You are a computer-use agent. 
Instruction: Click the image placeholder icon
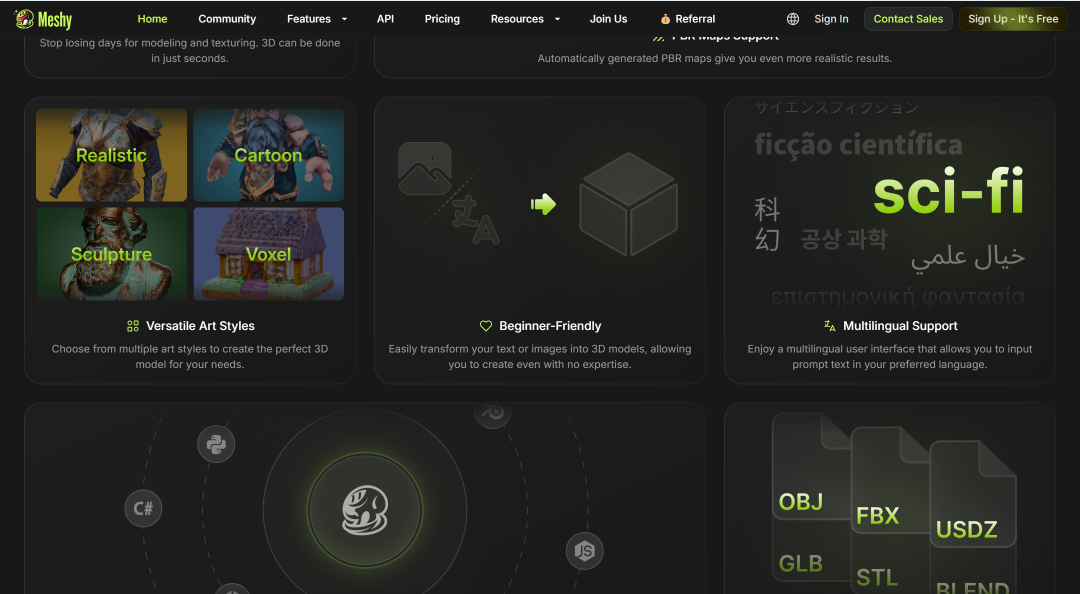pos(425,169)
